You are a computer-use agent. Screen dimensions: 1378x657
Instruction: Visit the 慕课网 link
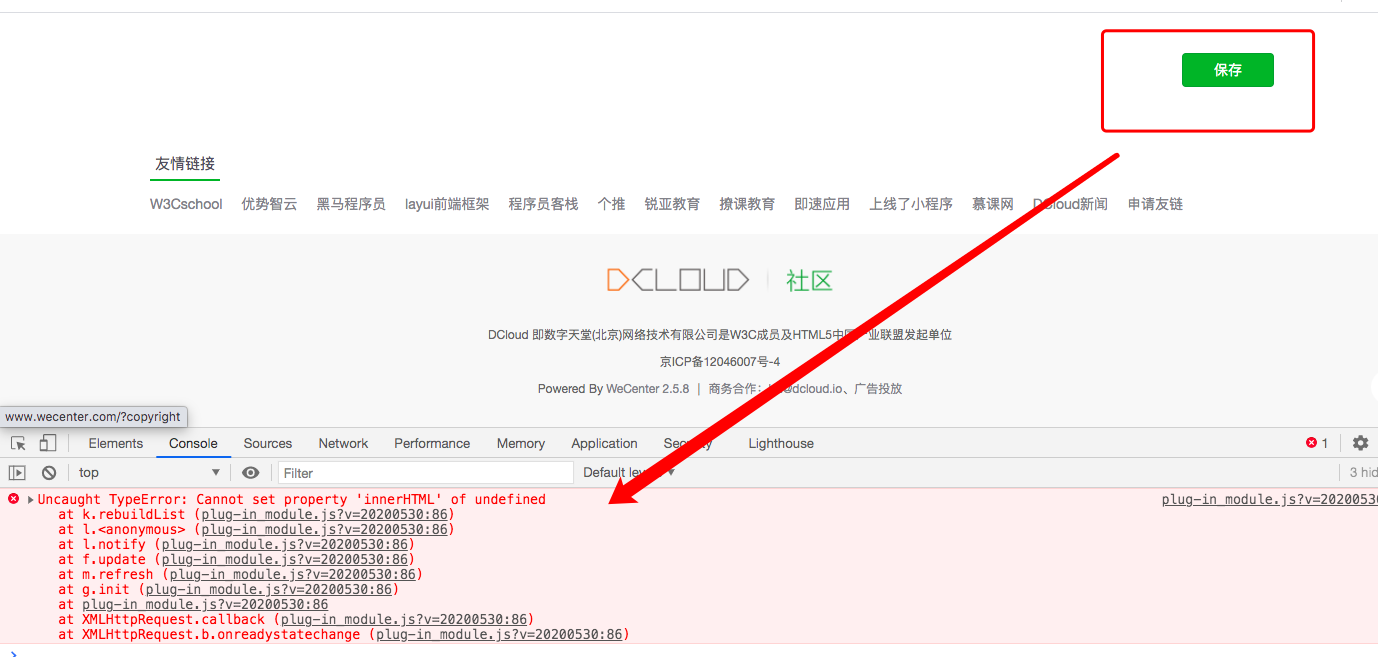(x=993, y=204)
